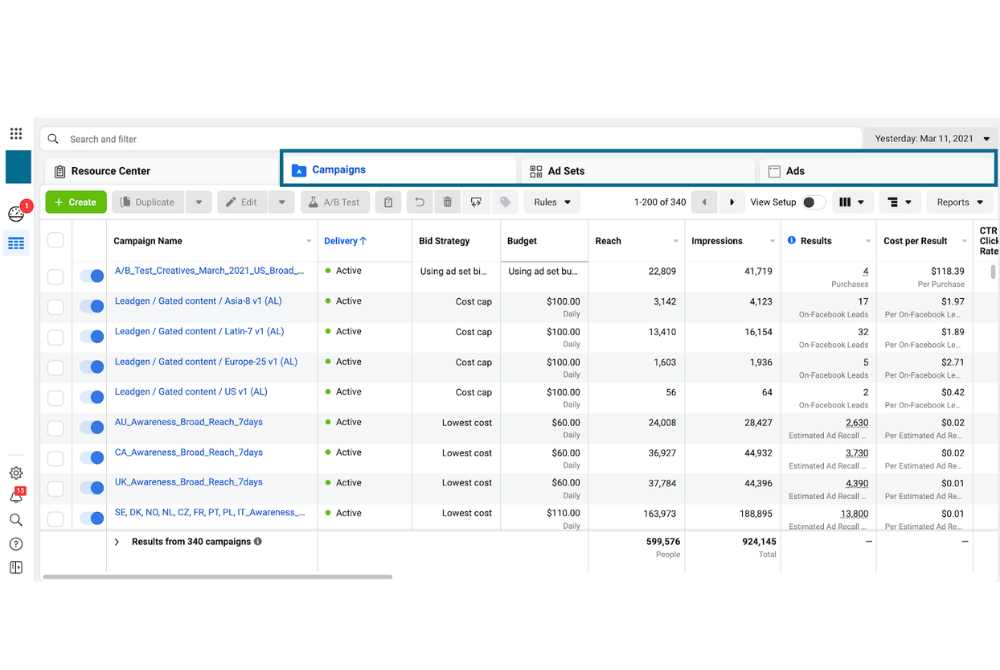The height and width of the screenshot is (670, 1000).
Task: Click the Edit button
Action: [242, 202]
